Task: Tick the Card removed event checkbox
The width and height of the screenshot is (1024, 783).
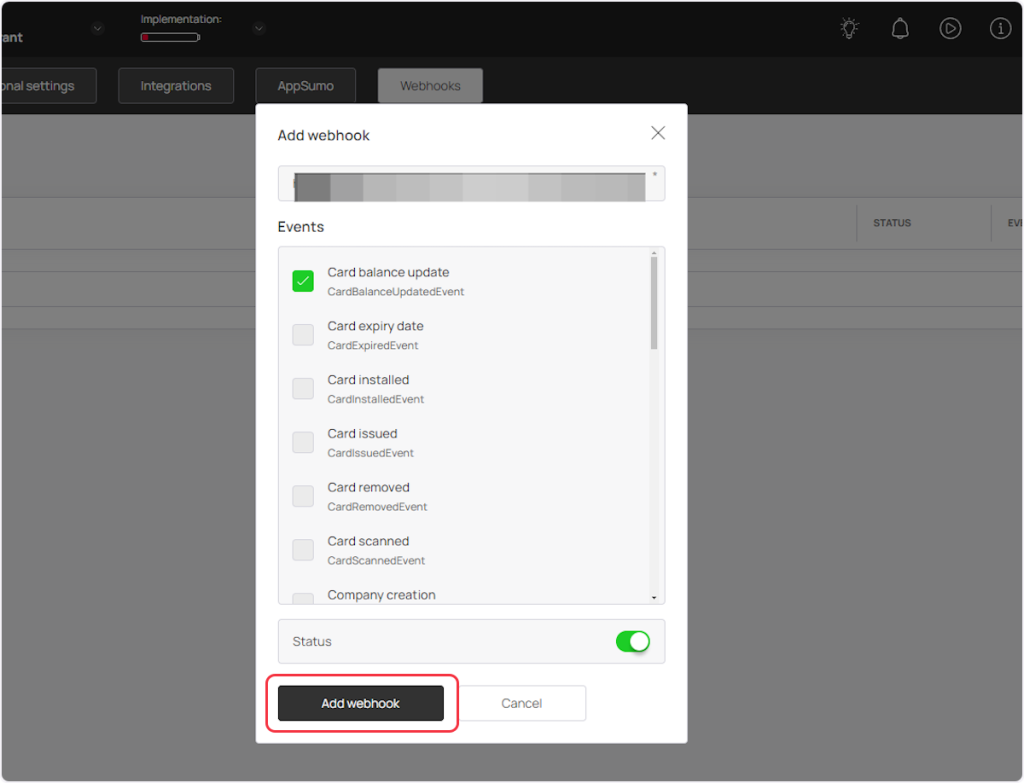Action: coord(303,496)
